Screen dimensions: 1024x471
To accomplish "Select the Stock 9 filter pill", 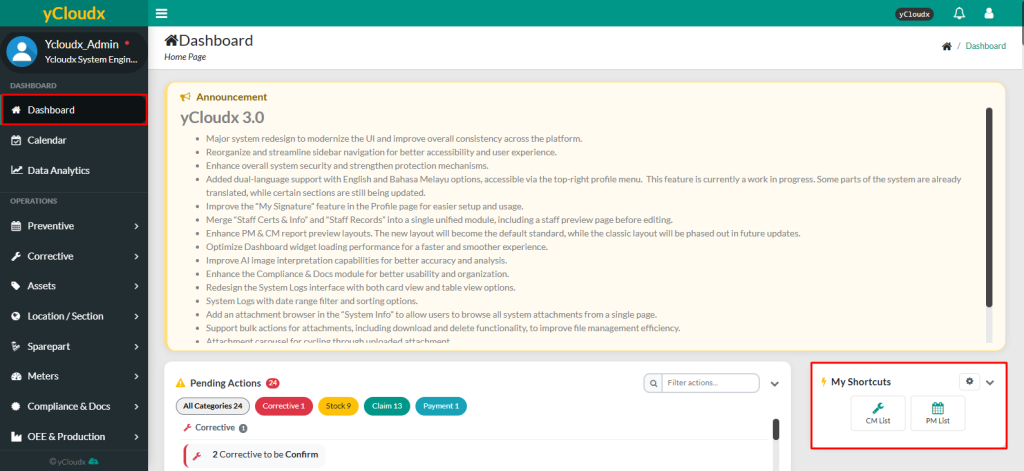I will pyautogui.click(x=338, y=406).
